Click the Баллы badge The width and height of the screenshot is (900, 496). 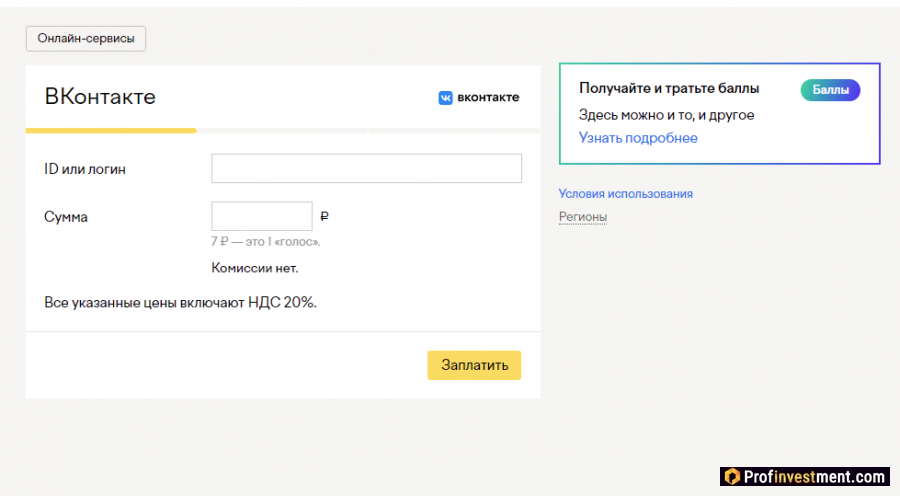[830, 90]
